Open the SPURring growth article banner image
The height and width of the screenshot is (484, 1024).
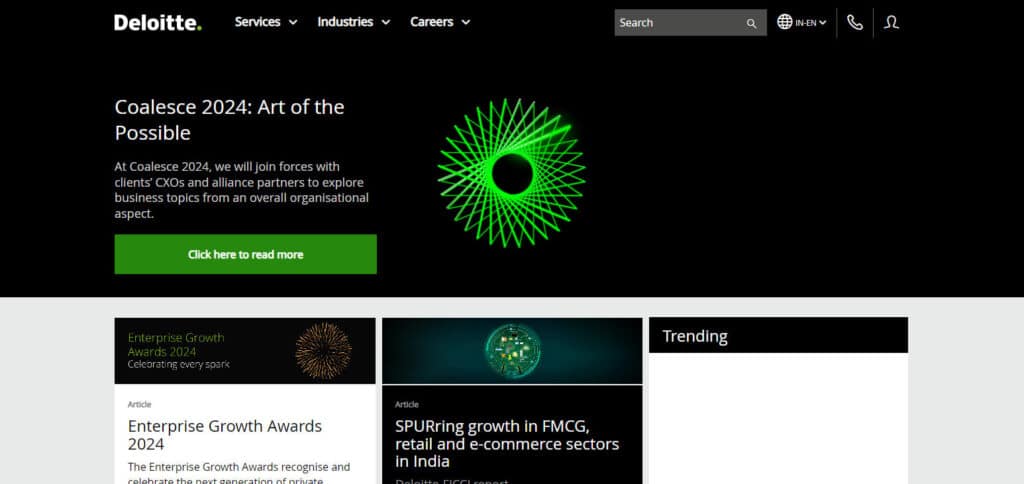[512, 351]
